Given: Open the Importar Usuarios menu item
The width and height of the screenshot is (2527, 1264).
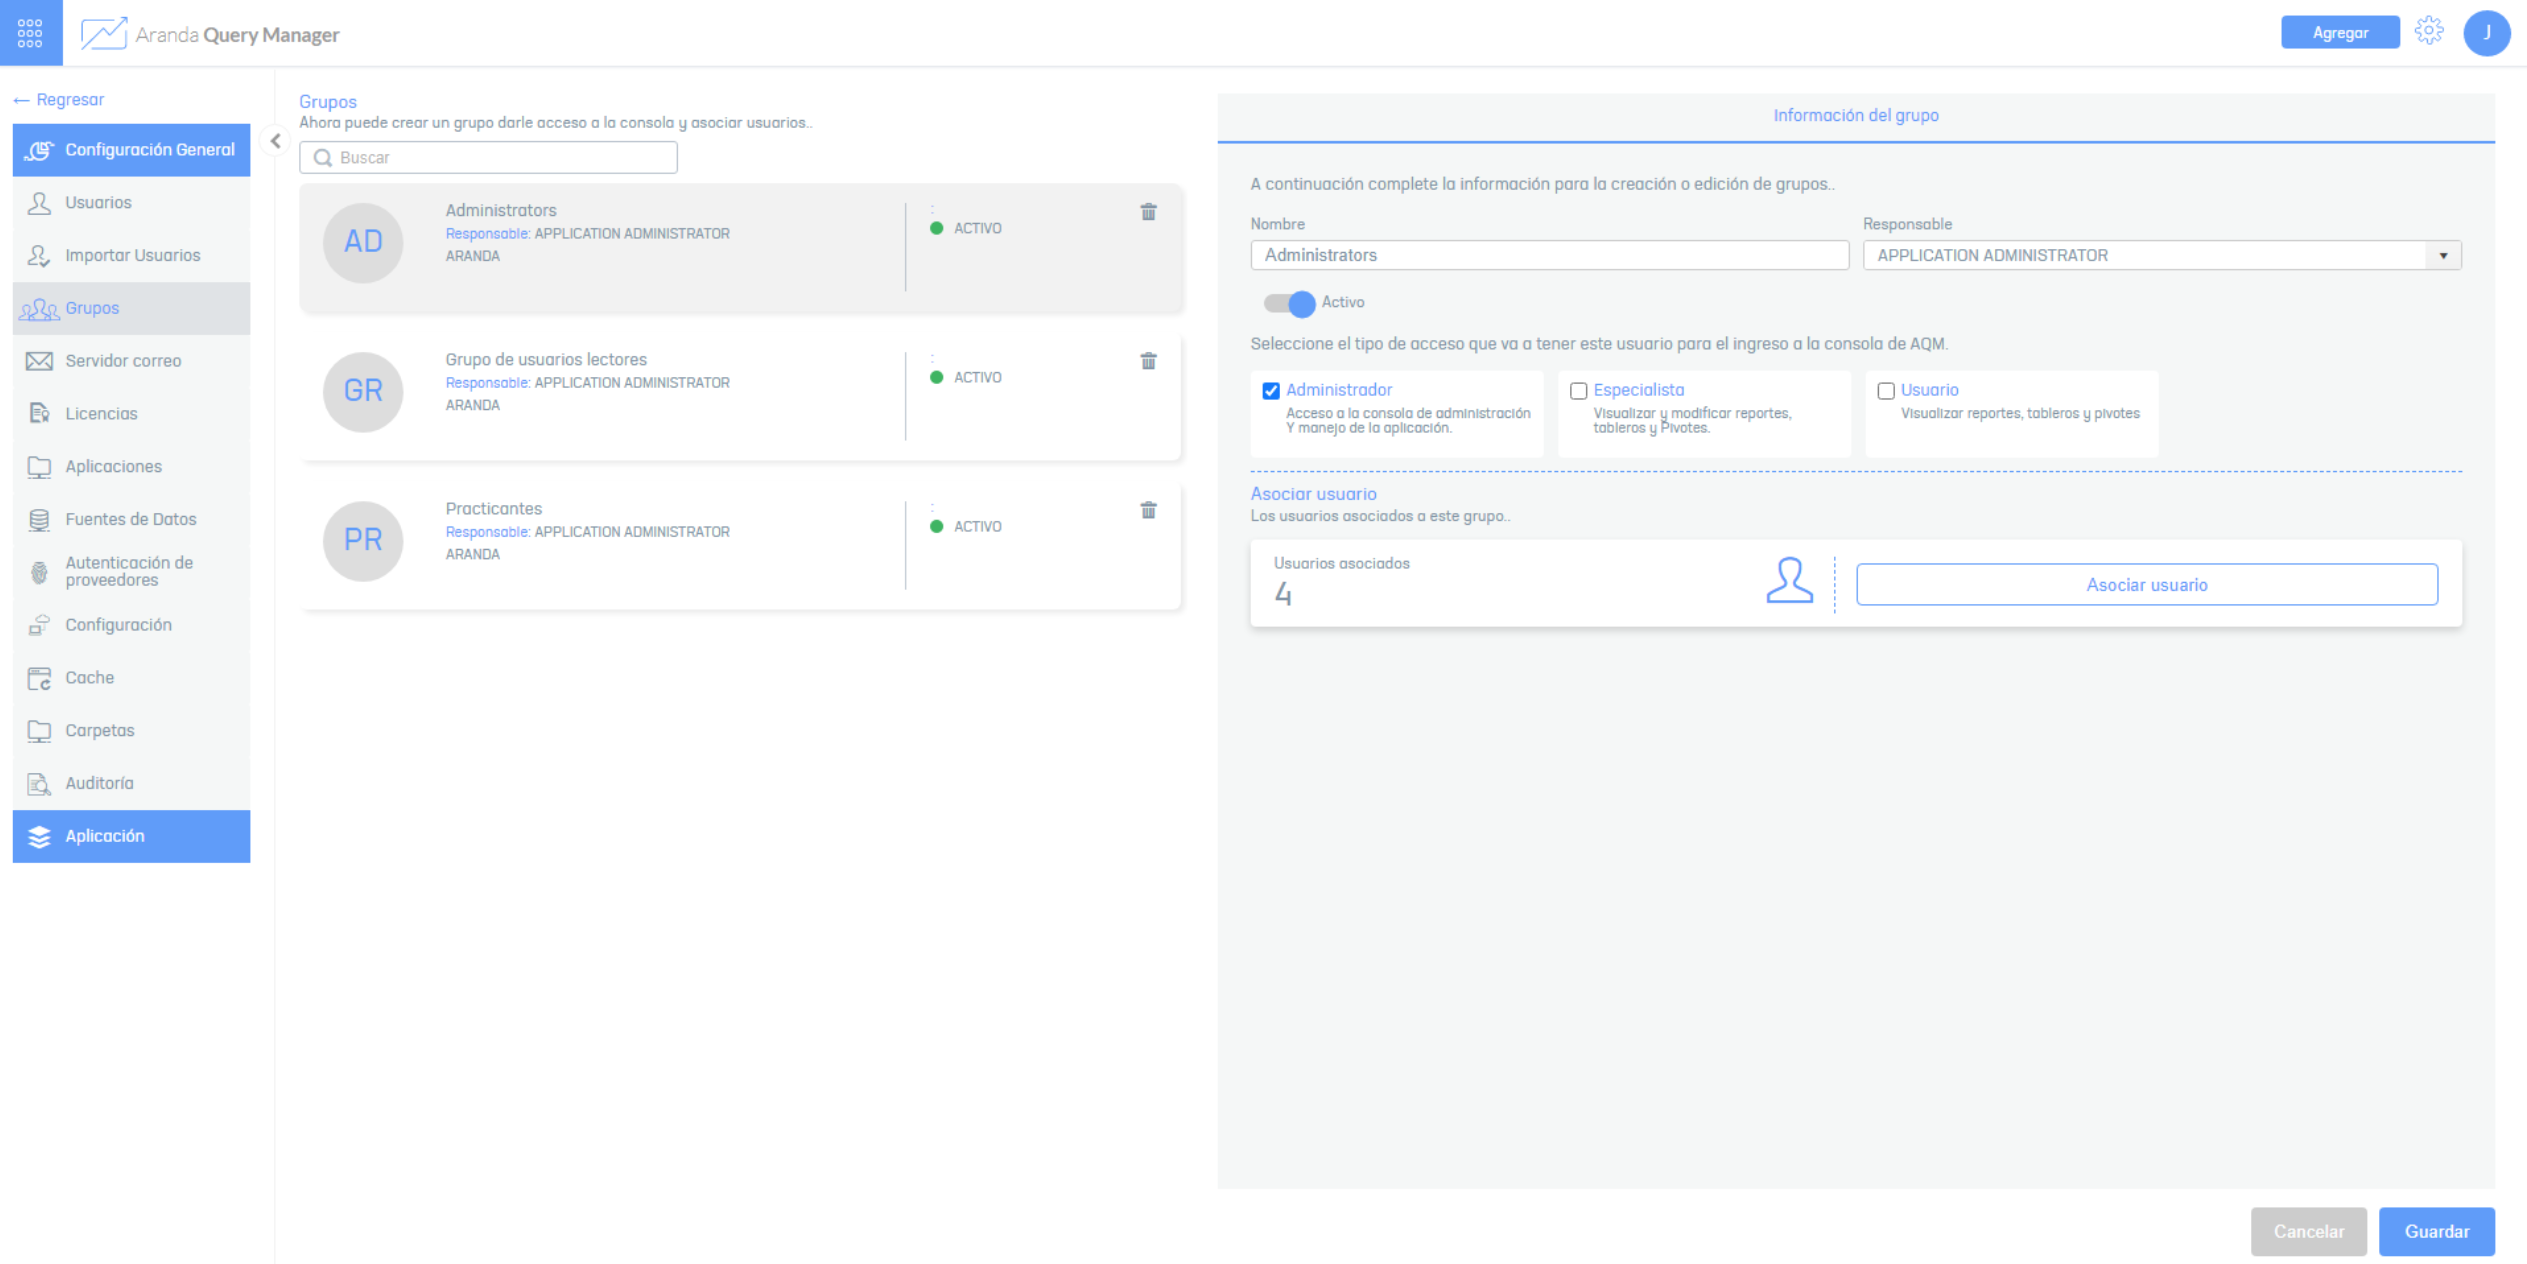Looking at the screenshot, I should (131, 256).
